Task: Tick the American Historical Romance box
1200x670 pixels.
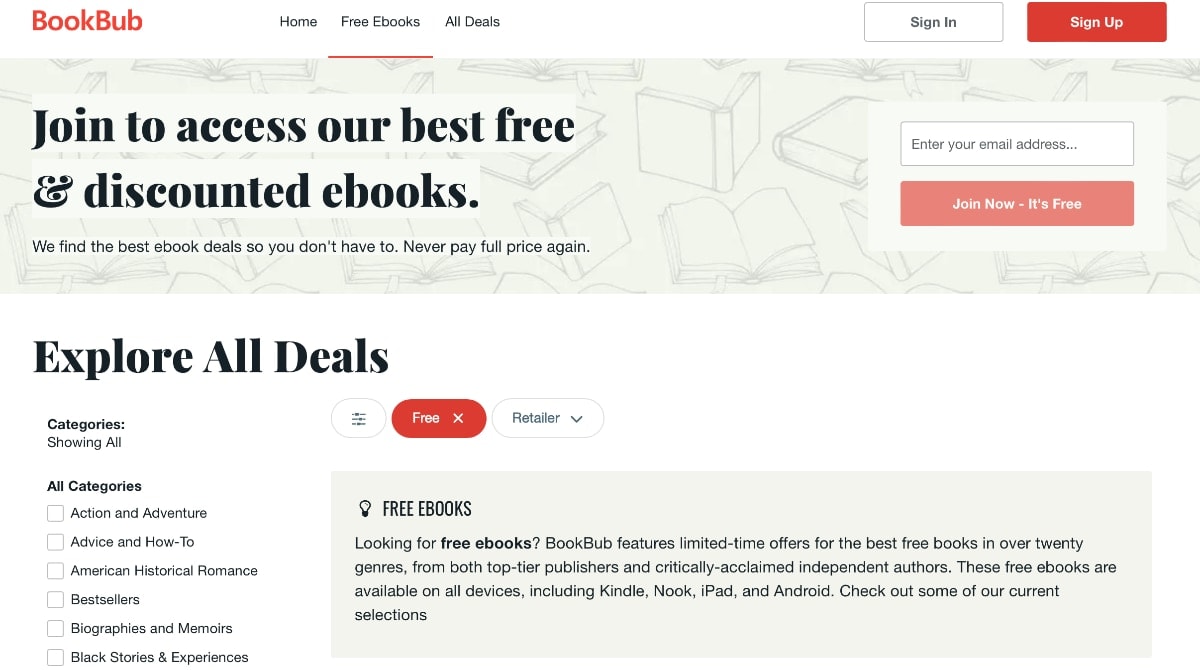Action: [55, 570]
